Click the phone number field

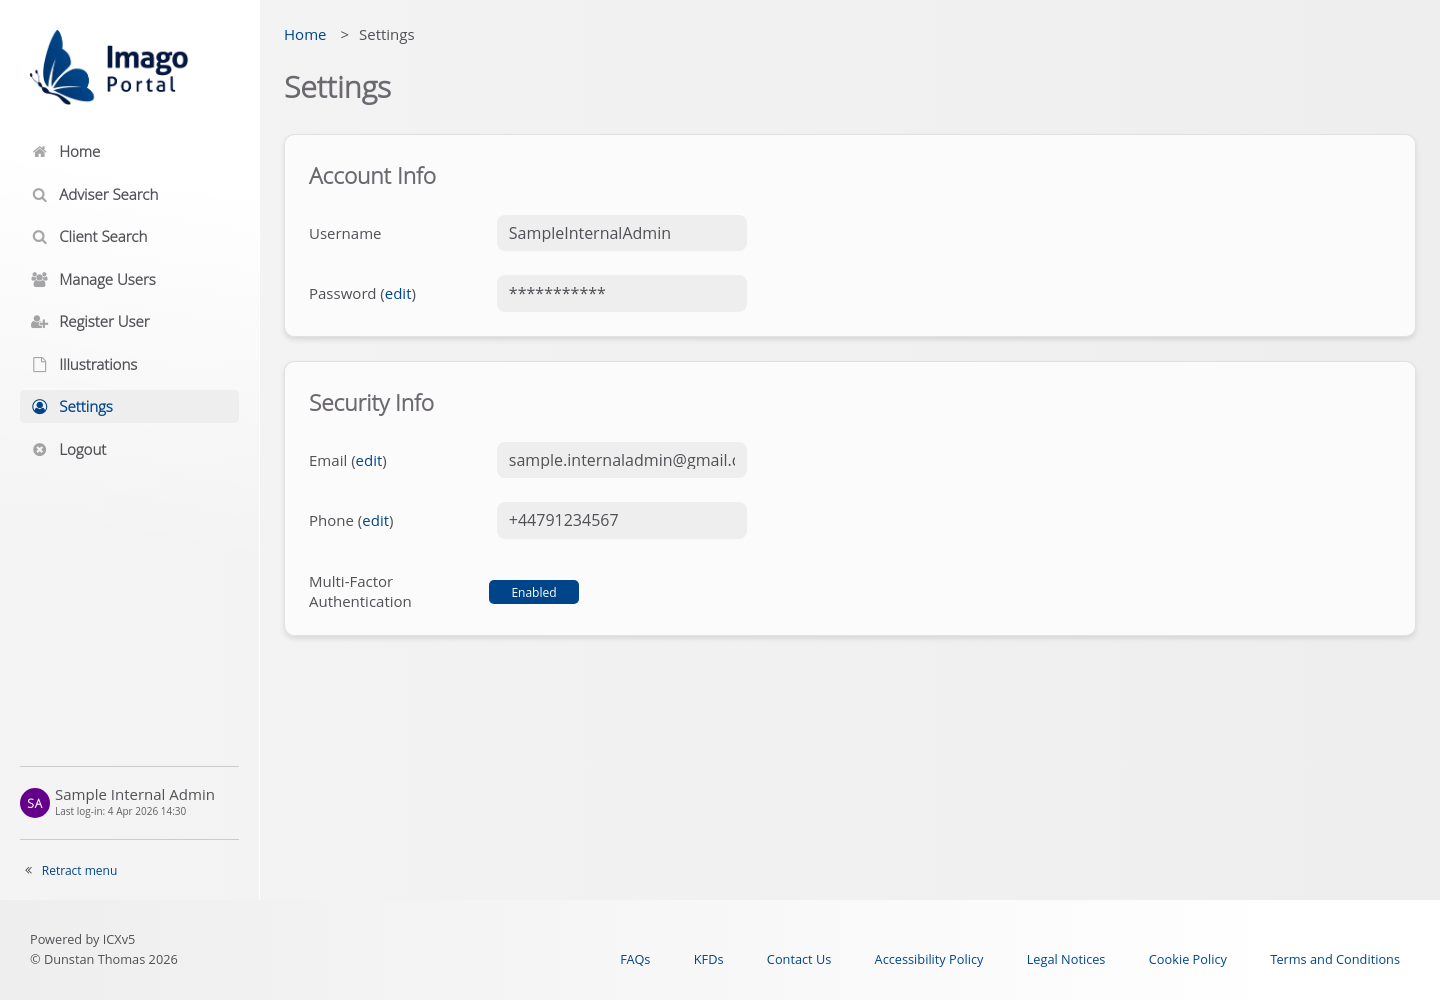click(x=622, y=520)
